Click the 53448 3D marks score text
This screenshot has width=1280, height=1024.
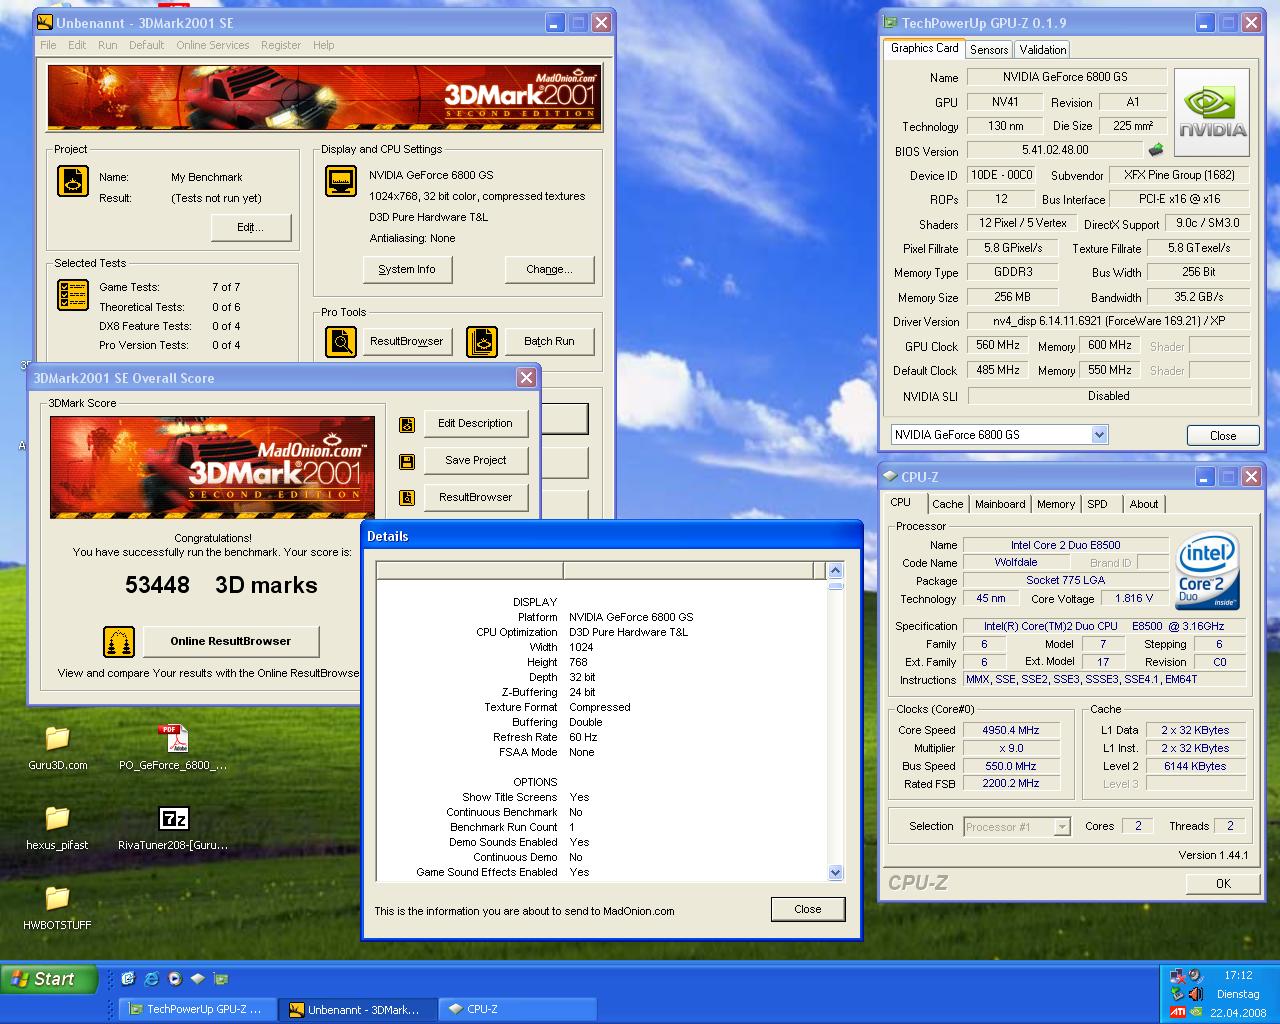[x=221, y=586]
